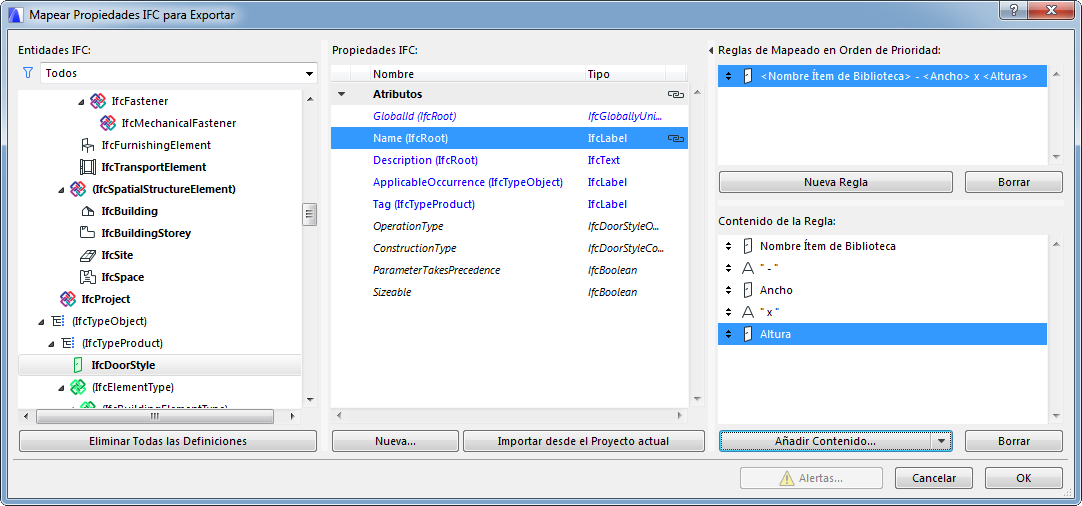Click the filter funnel icon above entity tree
Image resolution: width=1082 pixels, height=506 pixels.
tap(28, 72)
